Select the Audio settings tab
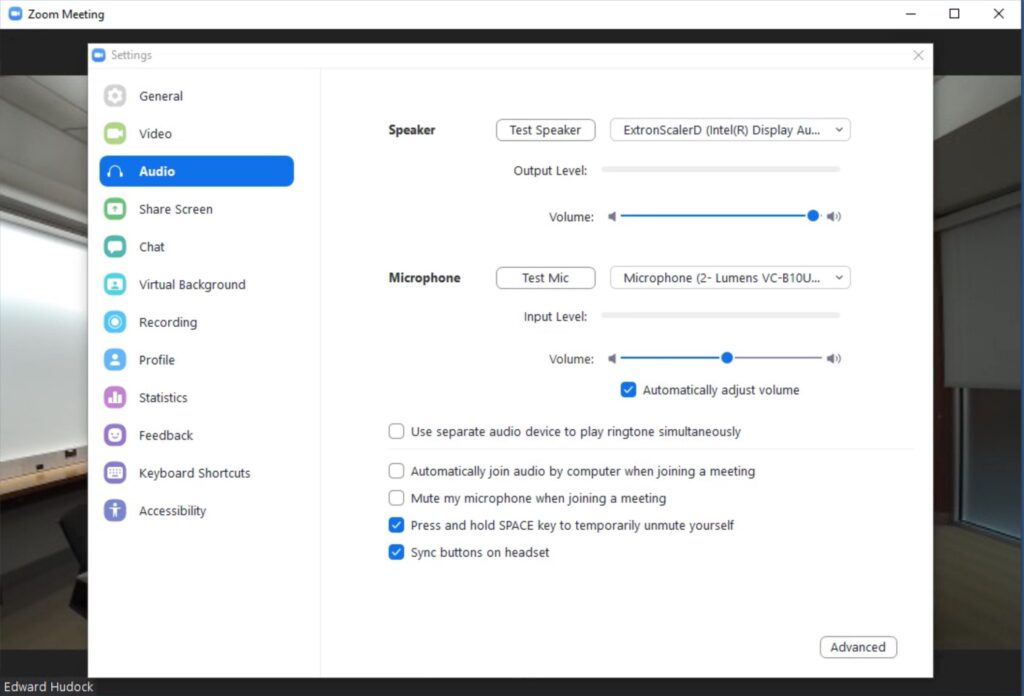This screenshot has height=696, width=1024. [197, 171]
